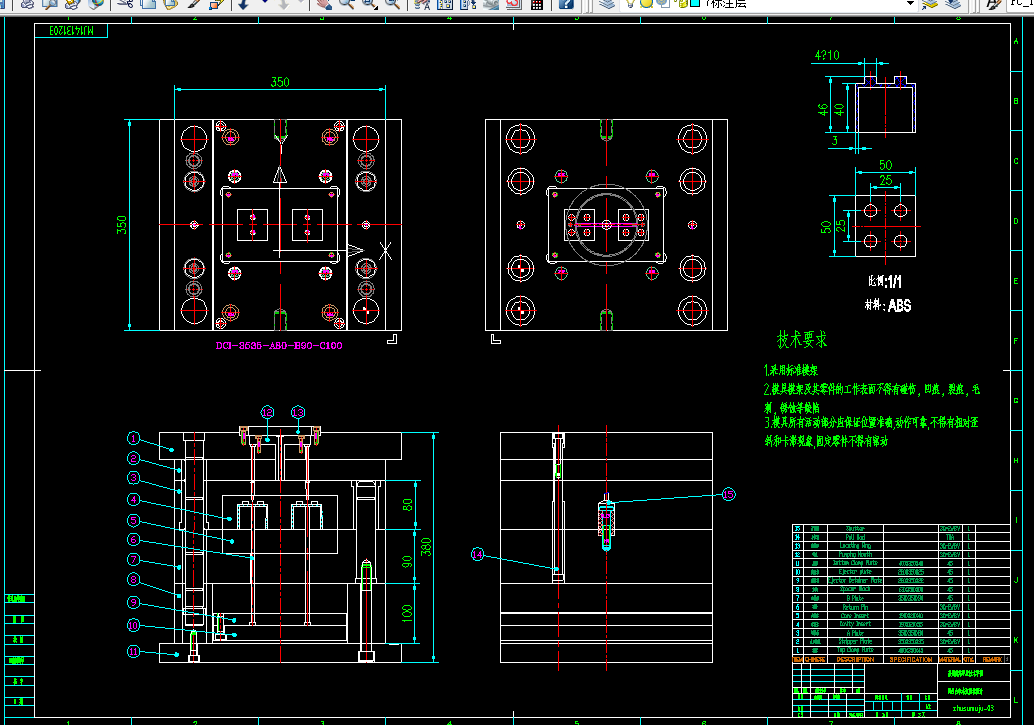Select the balloon label 15 in drawing

tap(728, 494)
